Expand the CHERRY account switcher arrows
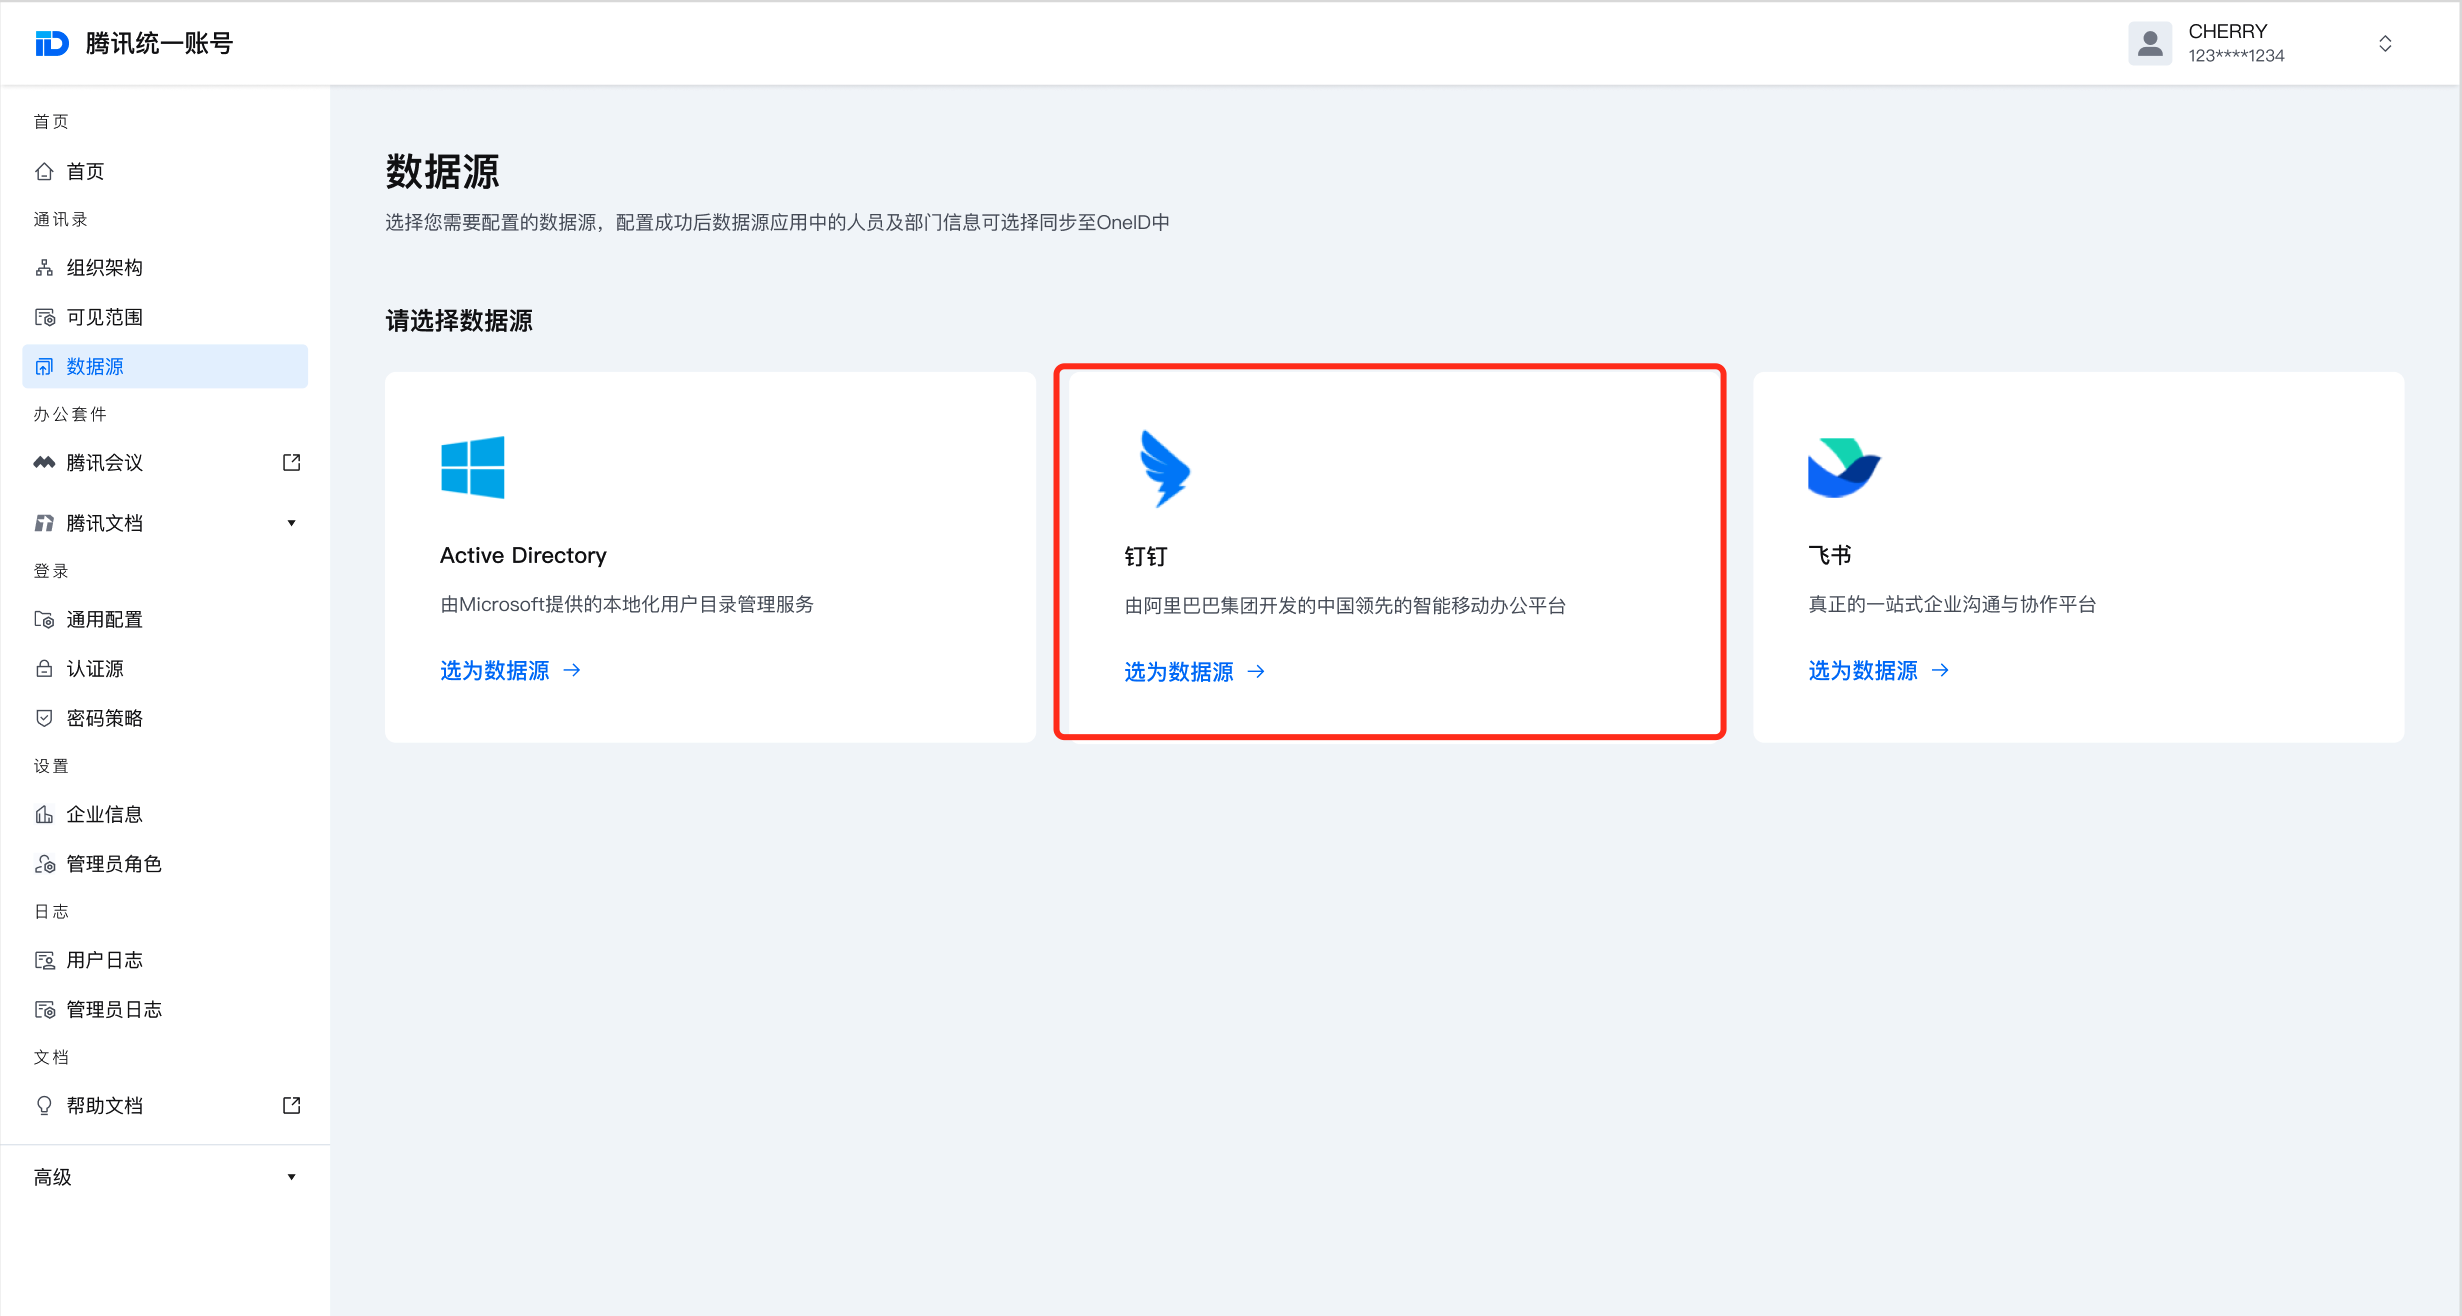Screen dimensions: 2462x1316 point(2385,43)
